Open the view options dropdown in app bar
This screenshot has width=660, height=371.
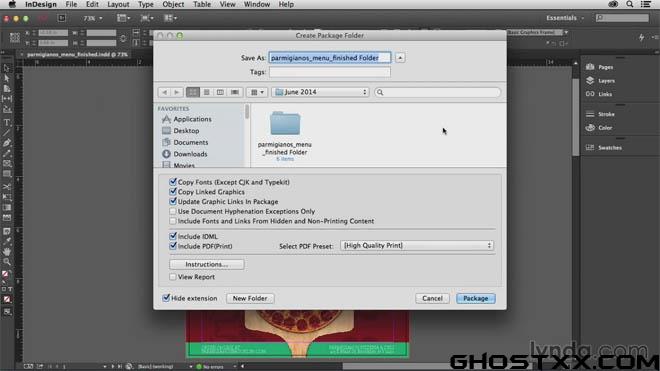(123, 18)
